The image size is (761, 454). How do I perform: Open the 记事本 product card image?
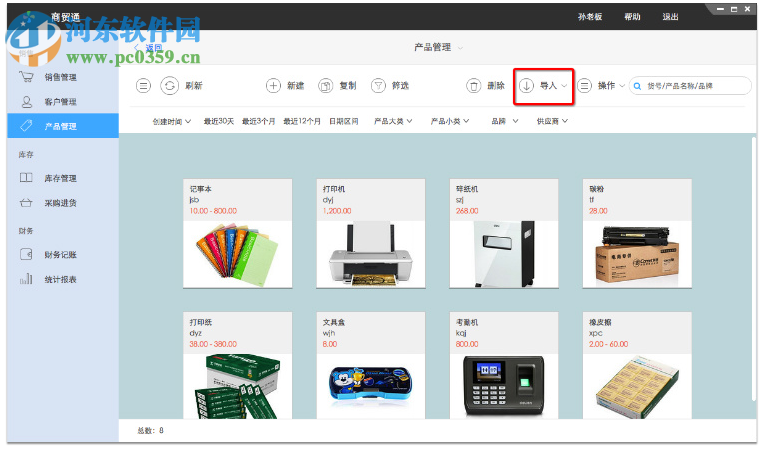click(237, 254)
